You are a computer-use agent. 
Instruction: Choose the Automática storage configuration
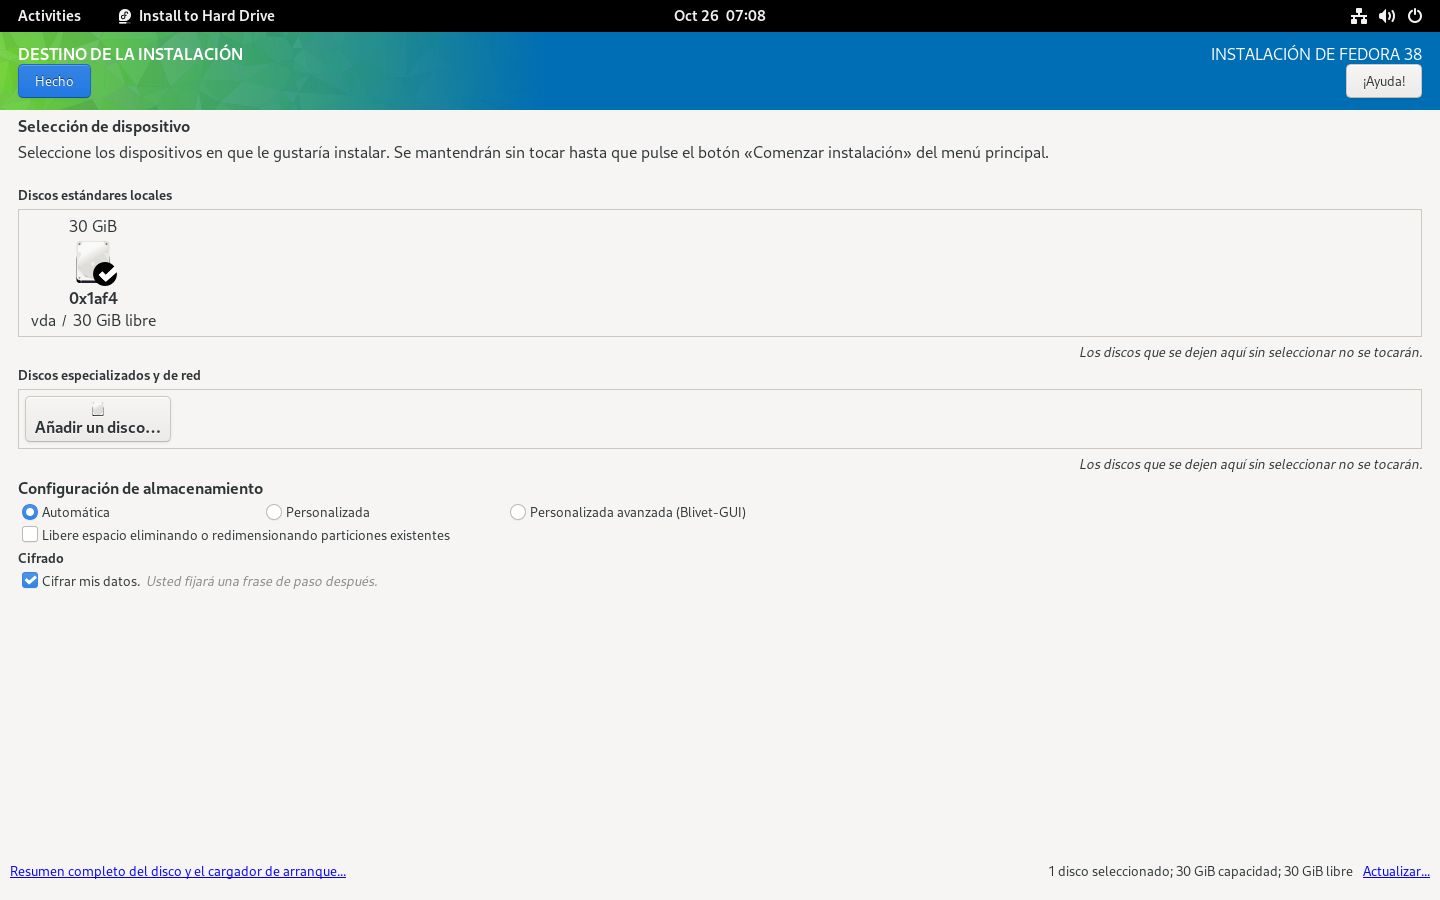(x=30, y=512)
